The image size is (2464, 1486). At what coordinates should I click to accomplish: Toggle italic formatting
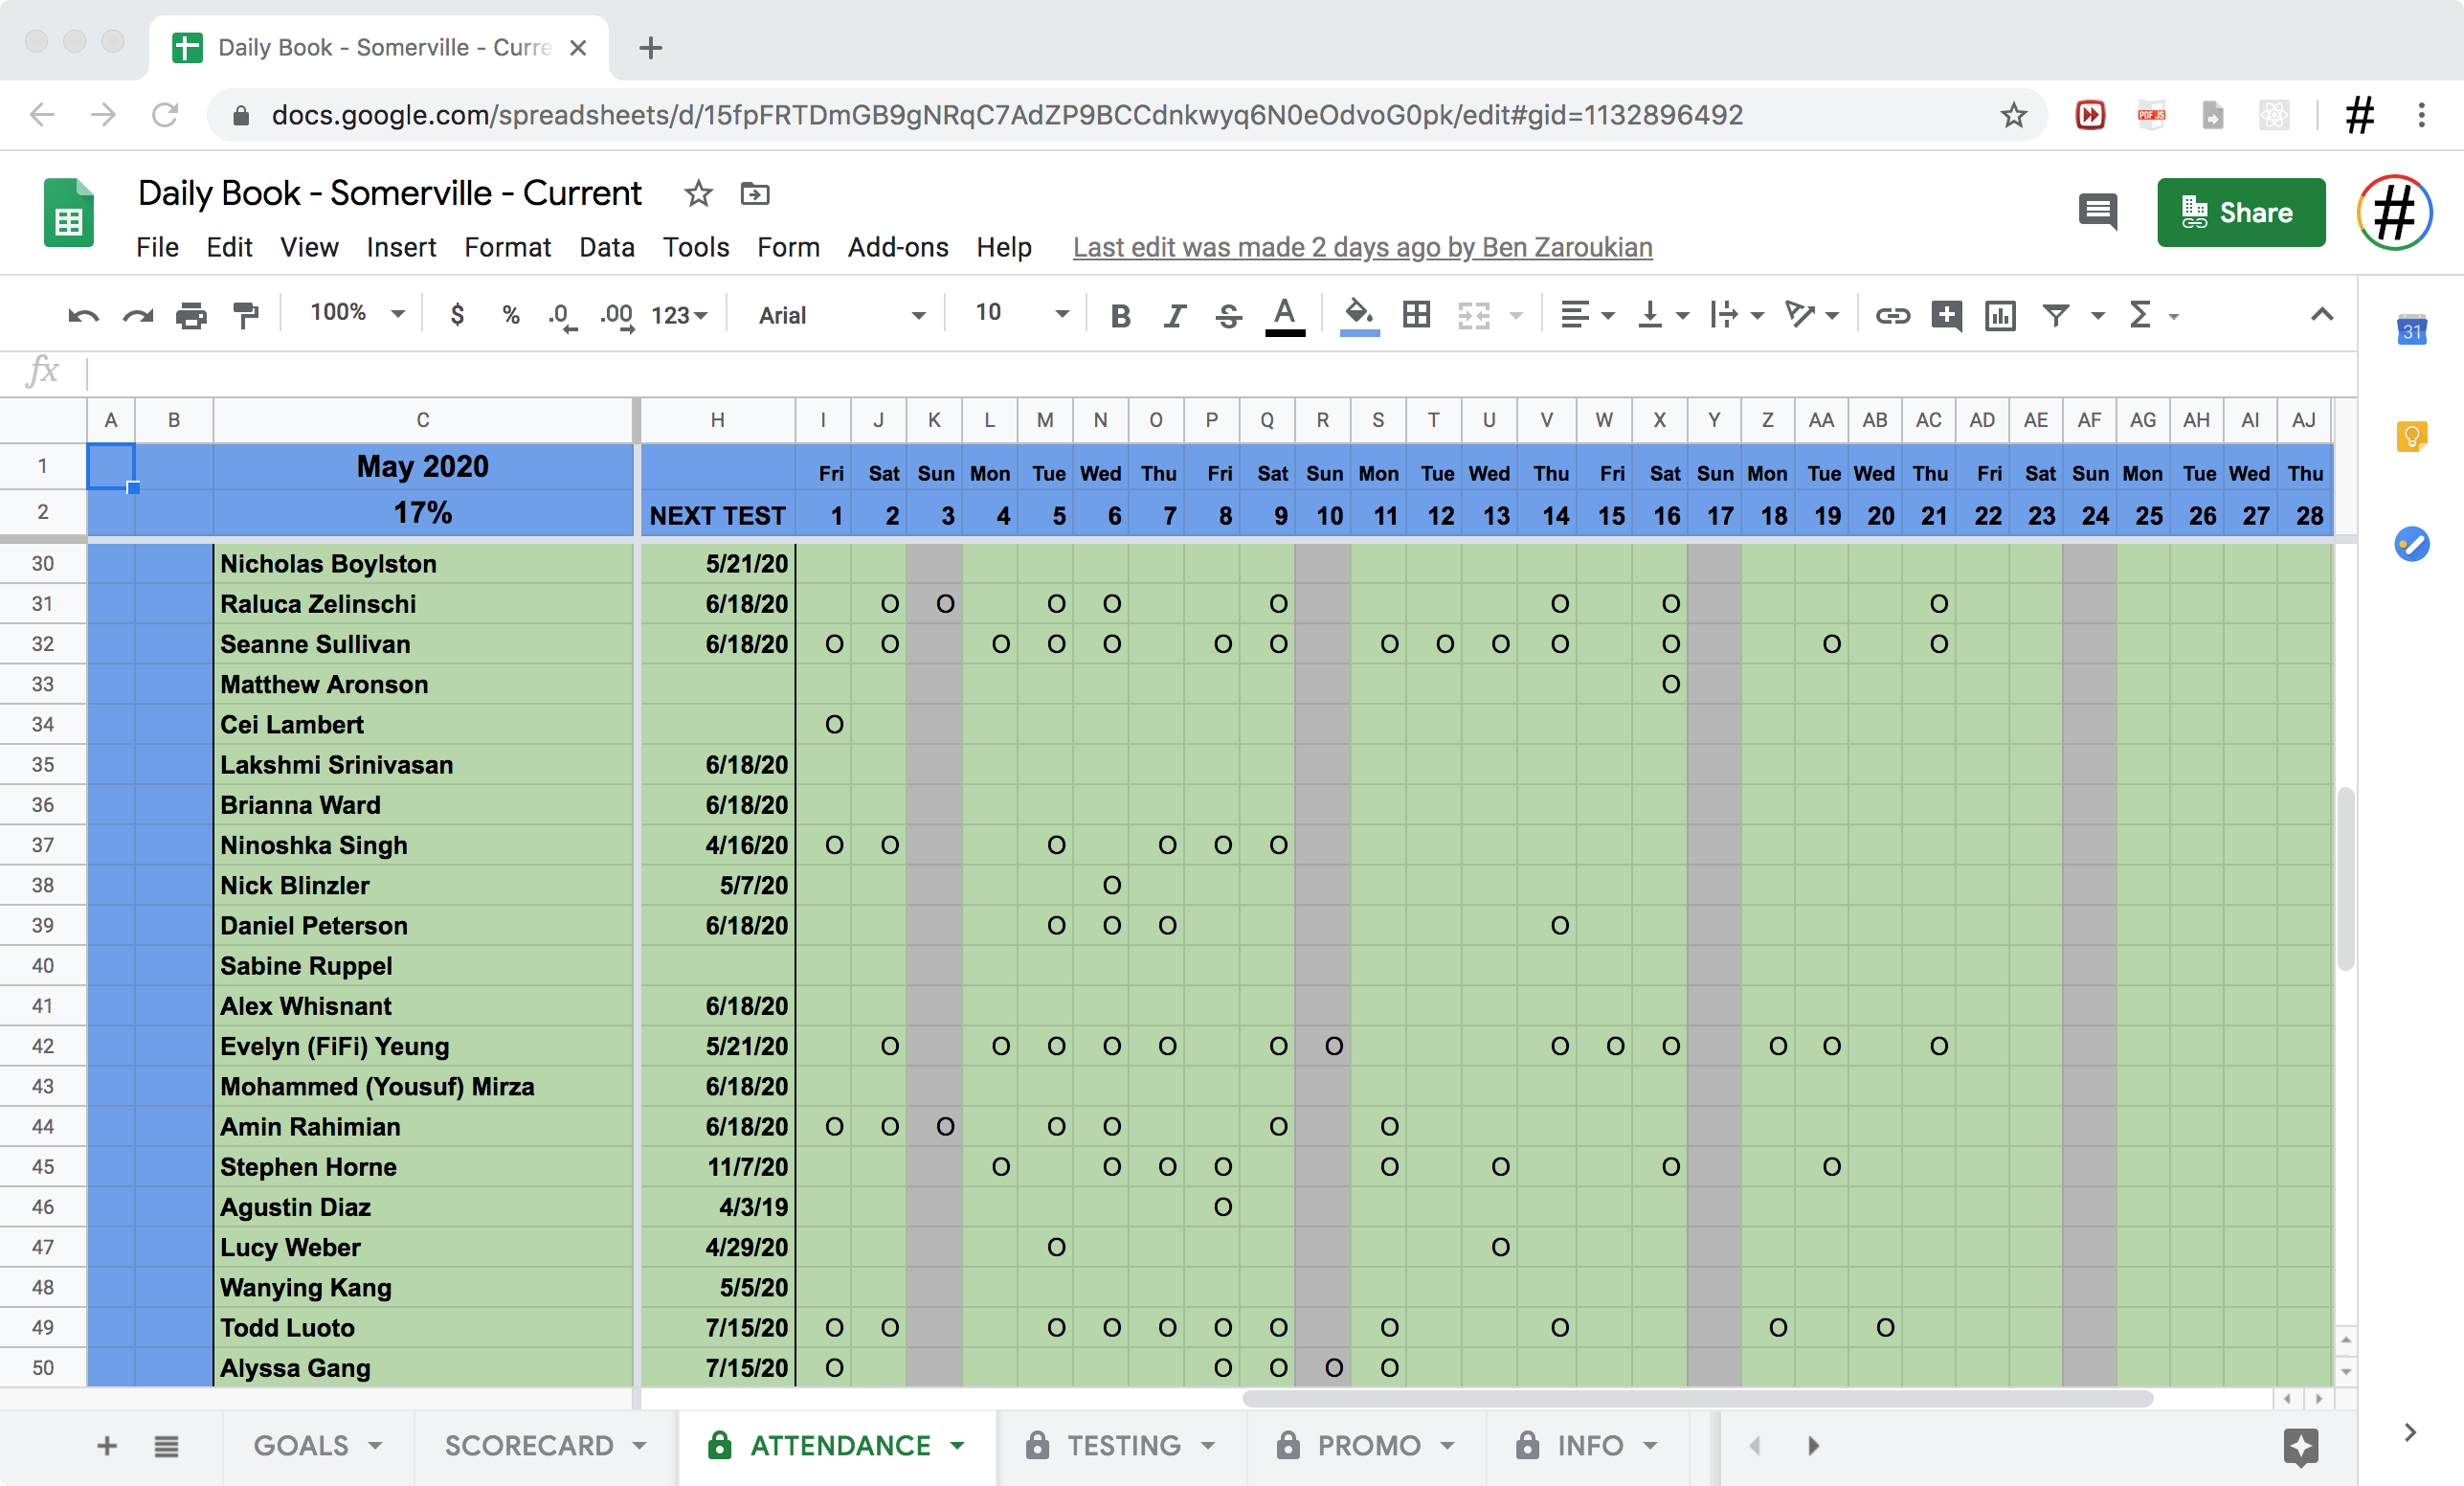pos(1174,315)
